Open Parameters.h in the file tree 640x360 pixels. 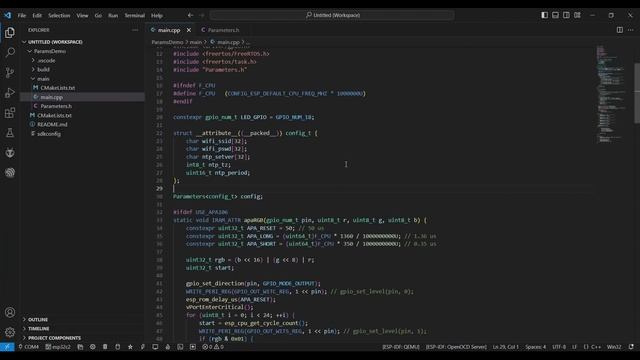[x=83, y=106]
